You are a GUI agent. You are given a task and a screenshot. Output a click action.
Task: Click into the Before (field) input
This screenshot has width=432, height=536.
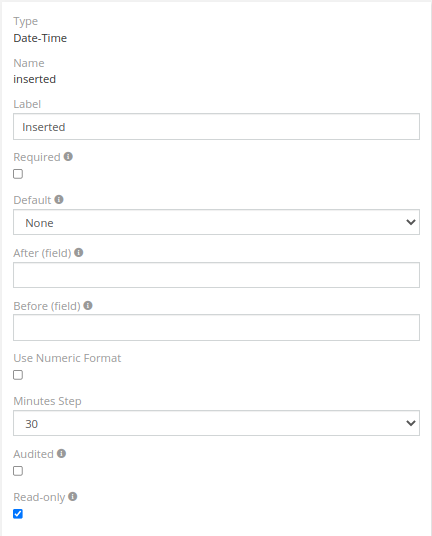(x=216, y=327)
